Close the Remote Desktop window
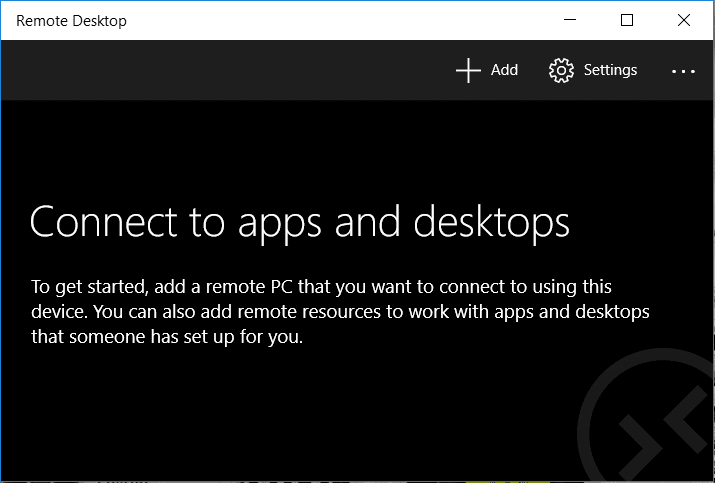Screen dimensions: 715x483 [x=684, y=20]
